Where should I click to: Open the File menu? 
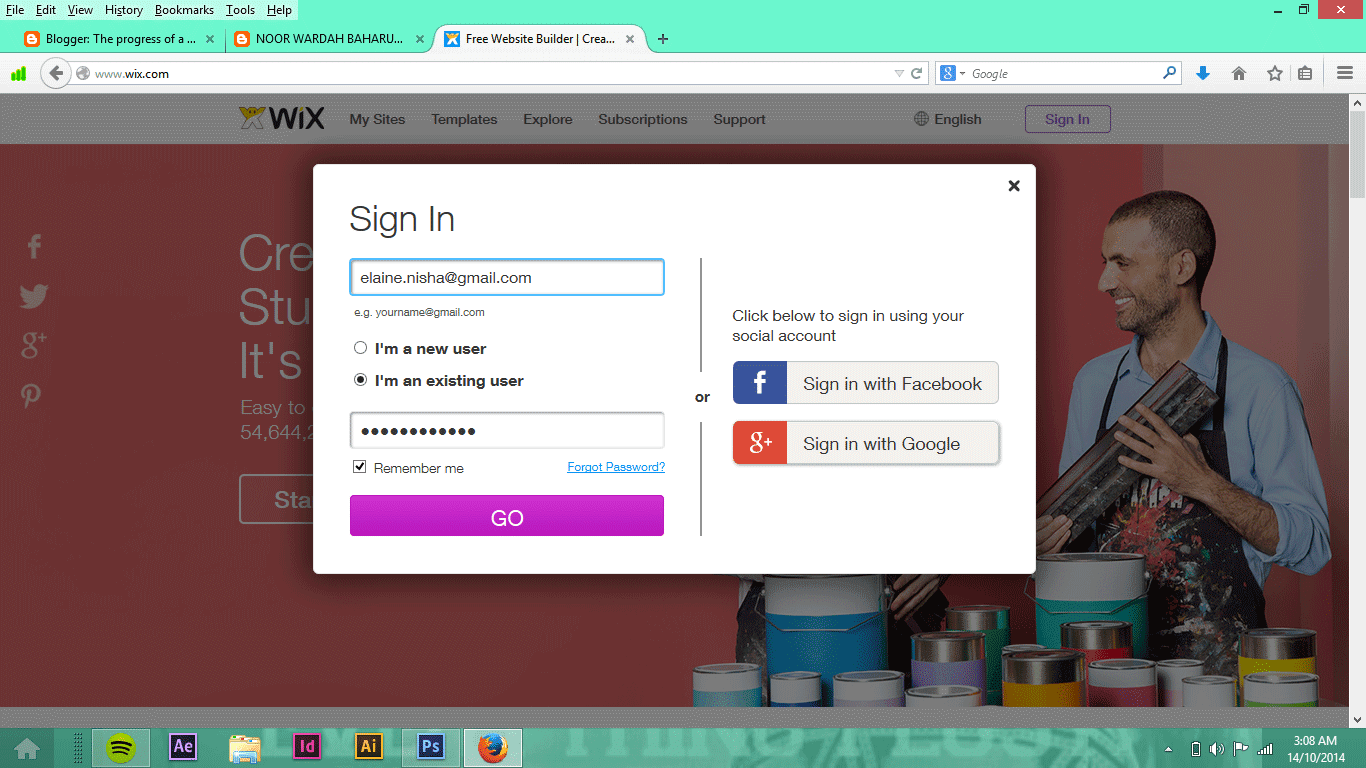pos(15,10)
